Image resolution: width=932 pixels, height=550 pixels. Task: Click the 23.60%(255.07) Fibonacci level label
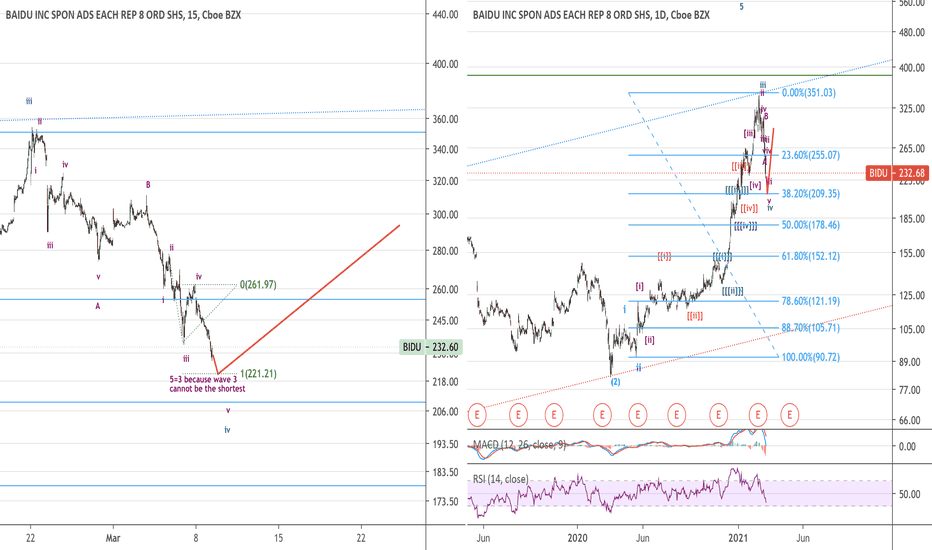[811, 155]
